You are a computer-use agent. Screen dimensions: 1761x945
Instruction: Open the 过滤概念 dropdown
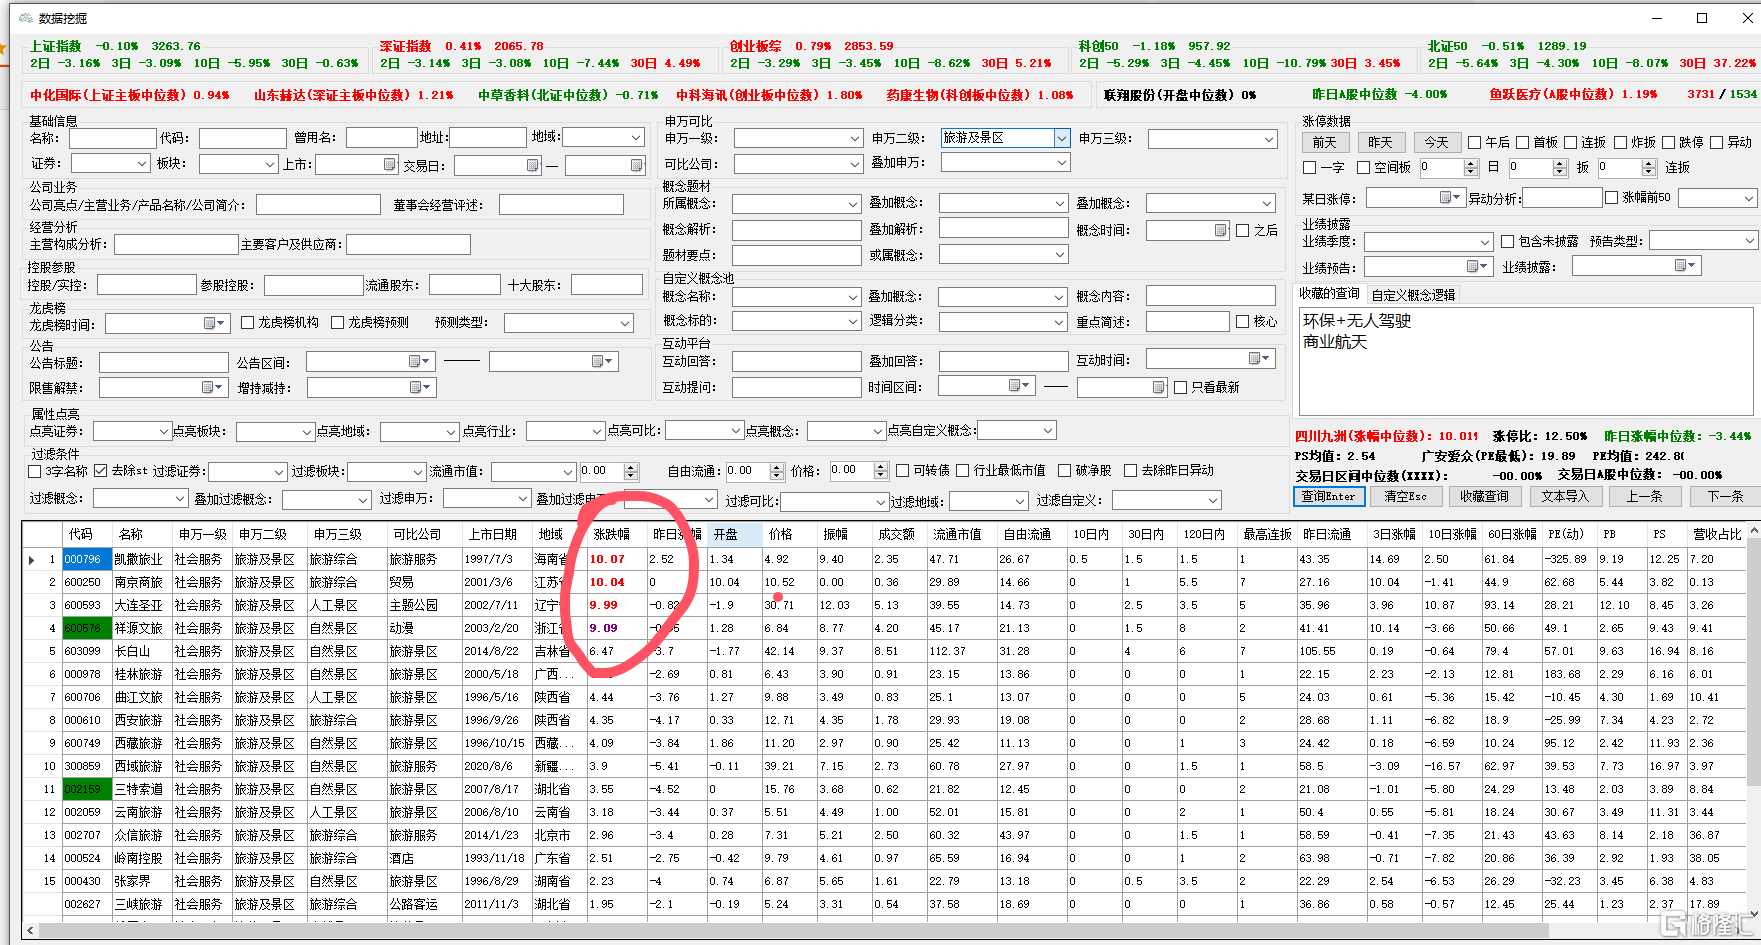[x=179, y=499]
